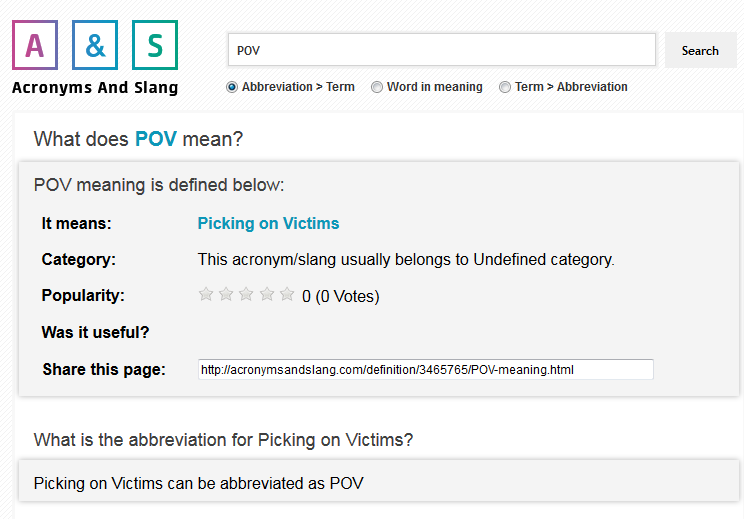This screenshot has height=519, width=744.
Task: Click the Search button
Action: pyautogui.click(x=700, y=50)
